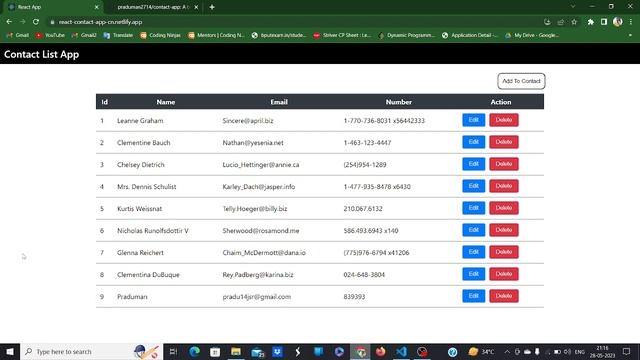Click the Contact List App title
The image size is (640, 360).
(42, 54)
